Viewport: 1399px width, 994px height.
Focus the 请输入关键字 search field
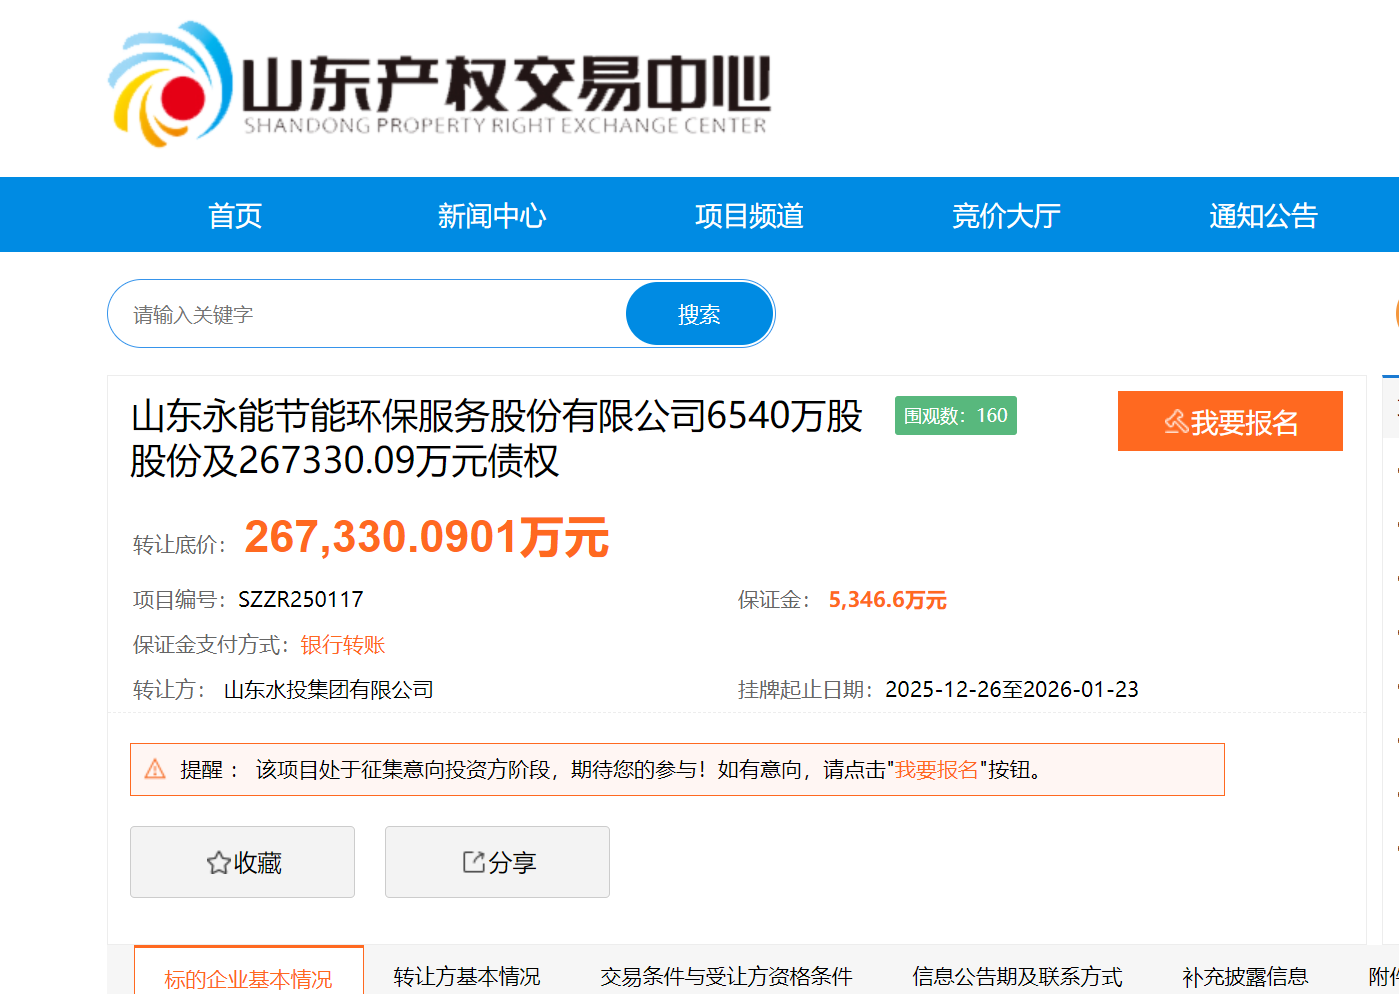[370, 315]
